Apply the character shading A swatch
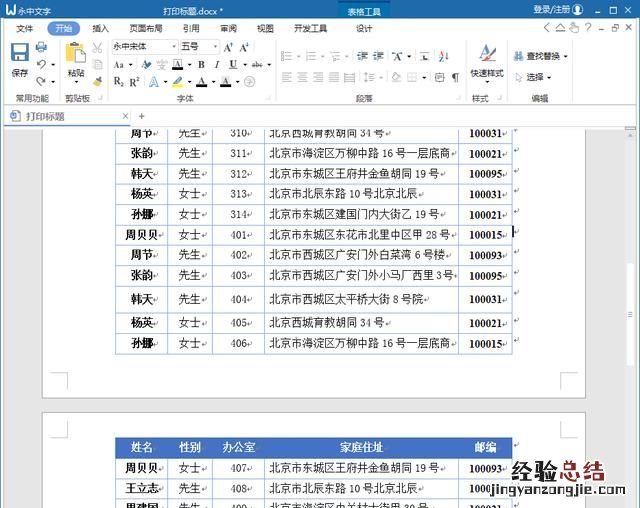The width and height of the screenshot is (640, 508). coord(226,82)
